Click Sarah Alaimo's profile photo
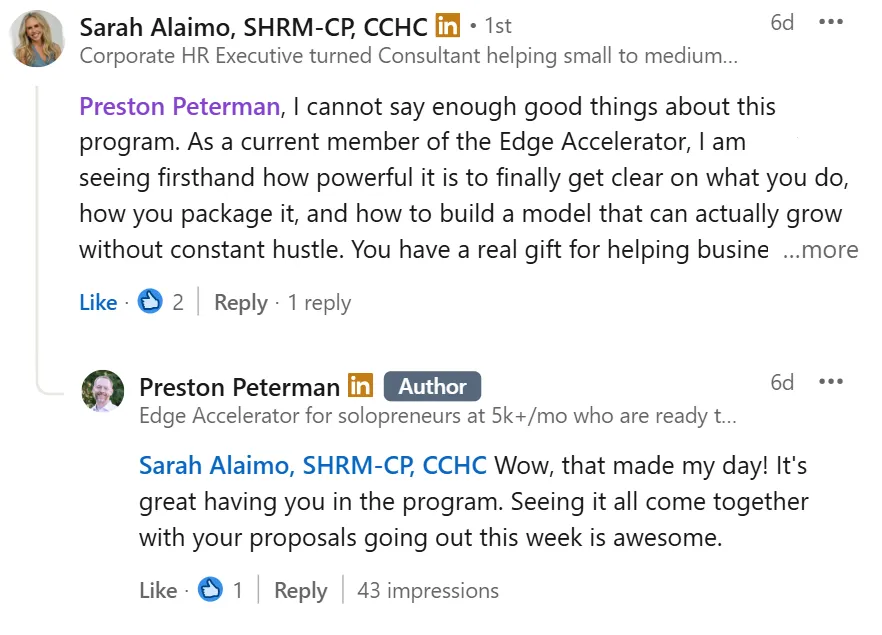Image resolution: width=882 pixels, height=635 pixels. [38, 39]
